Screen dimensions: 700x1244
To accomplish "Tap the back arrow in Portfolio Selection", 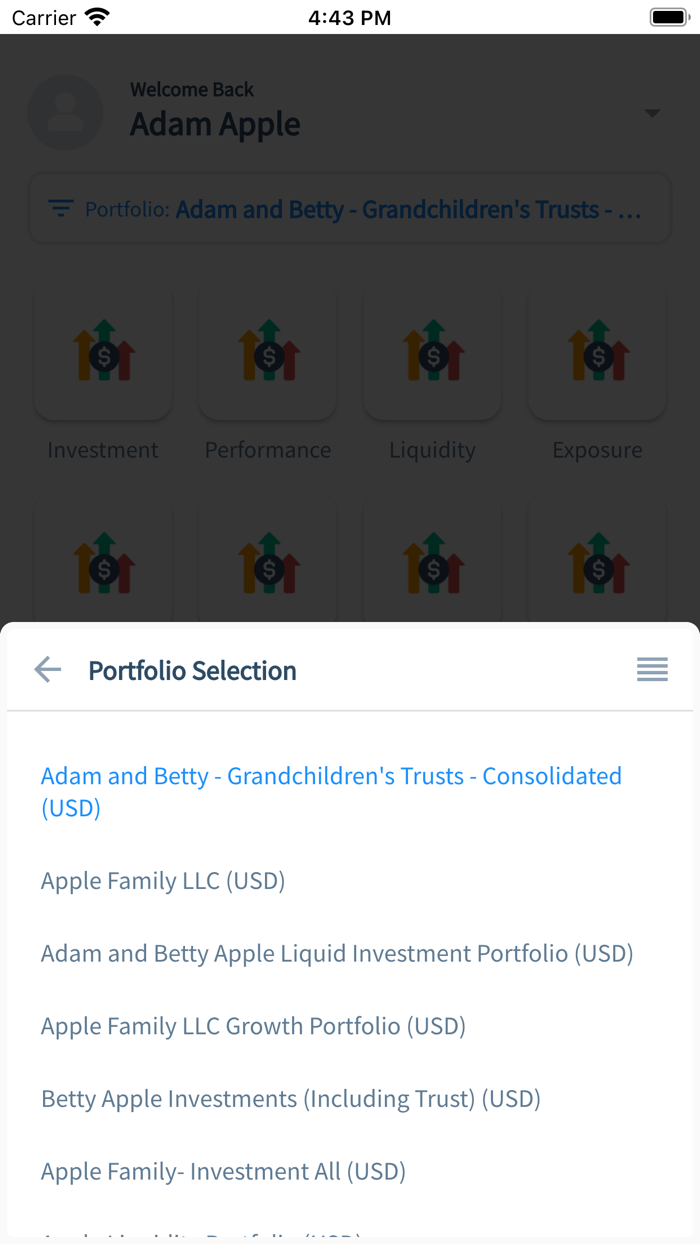I will click(47, 669).
